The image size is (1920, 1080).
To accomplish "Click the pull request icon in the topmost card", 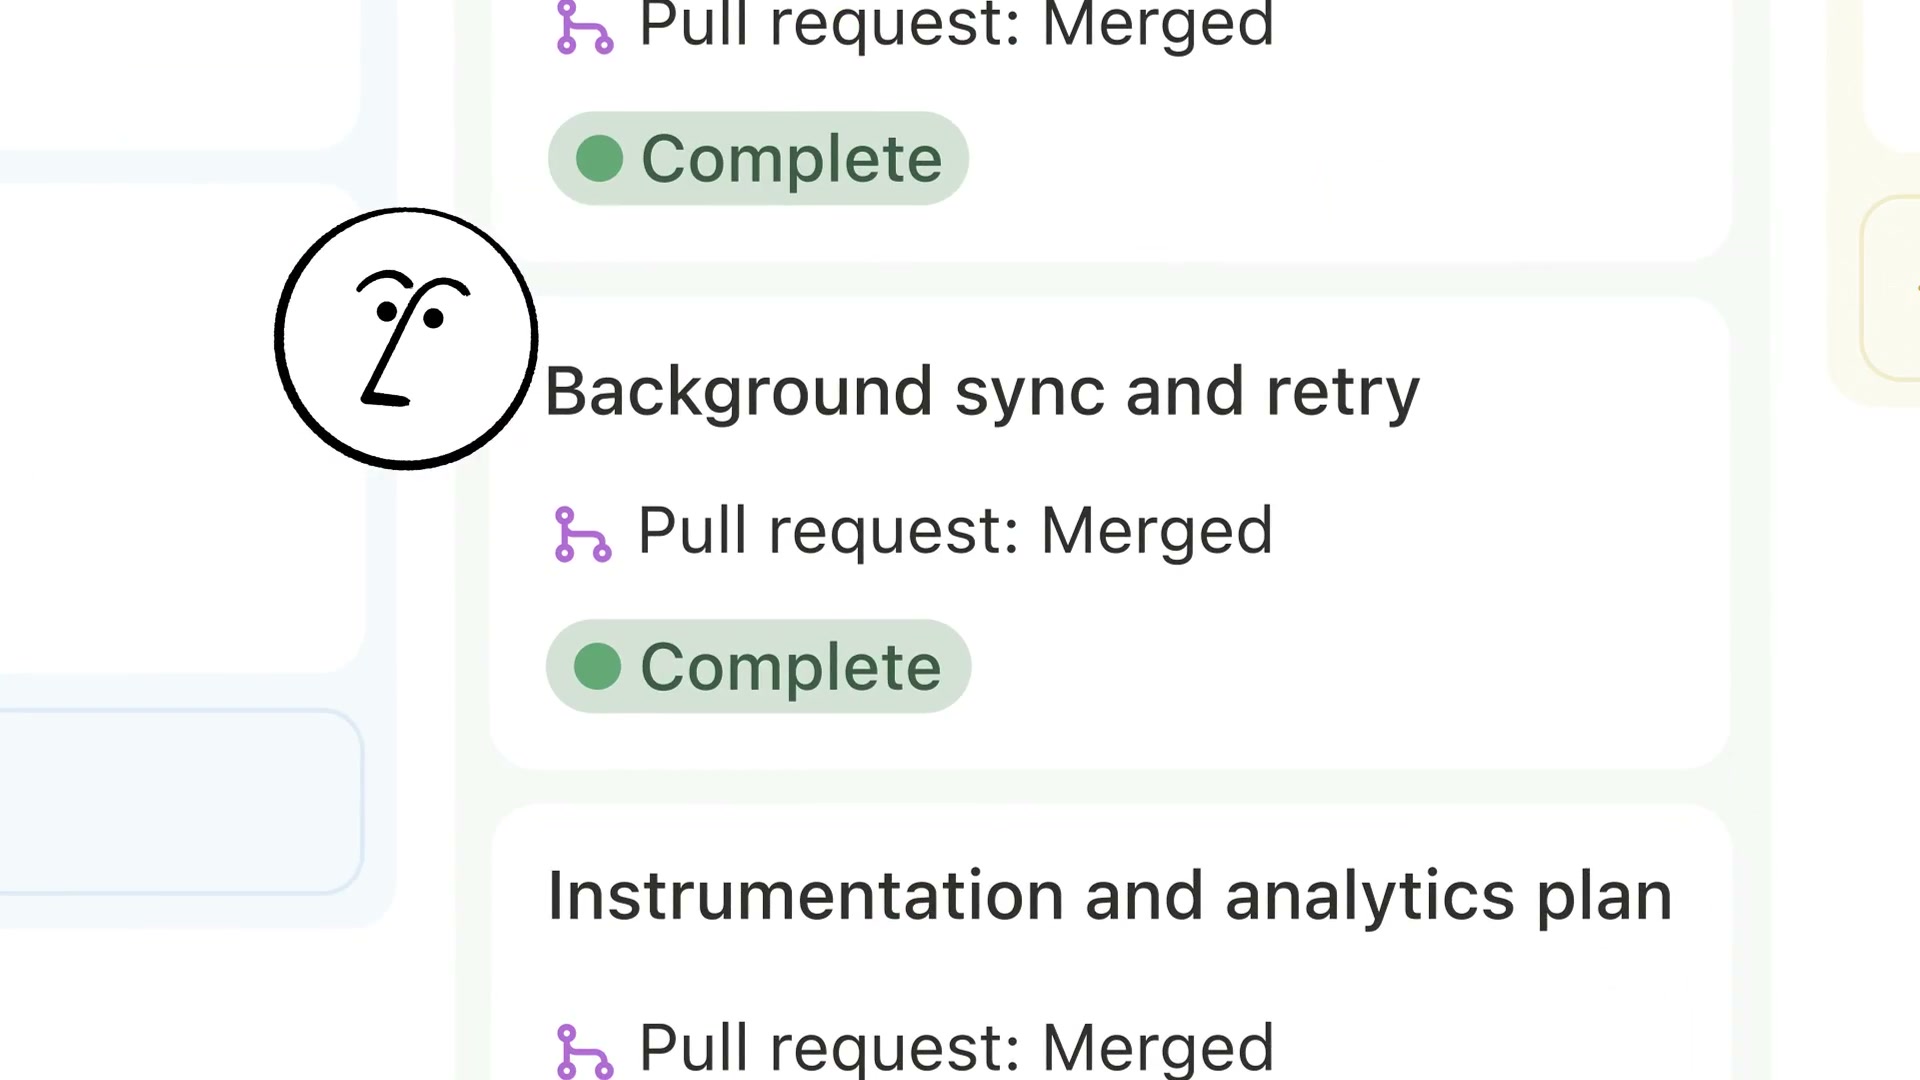I will pos(584,28).
